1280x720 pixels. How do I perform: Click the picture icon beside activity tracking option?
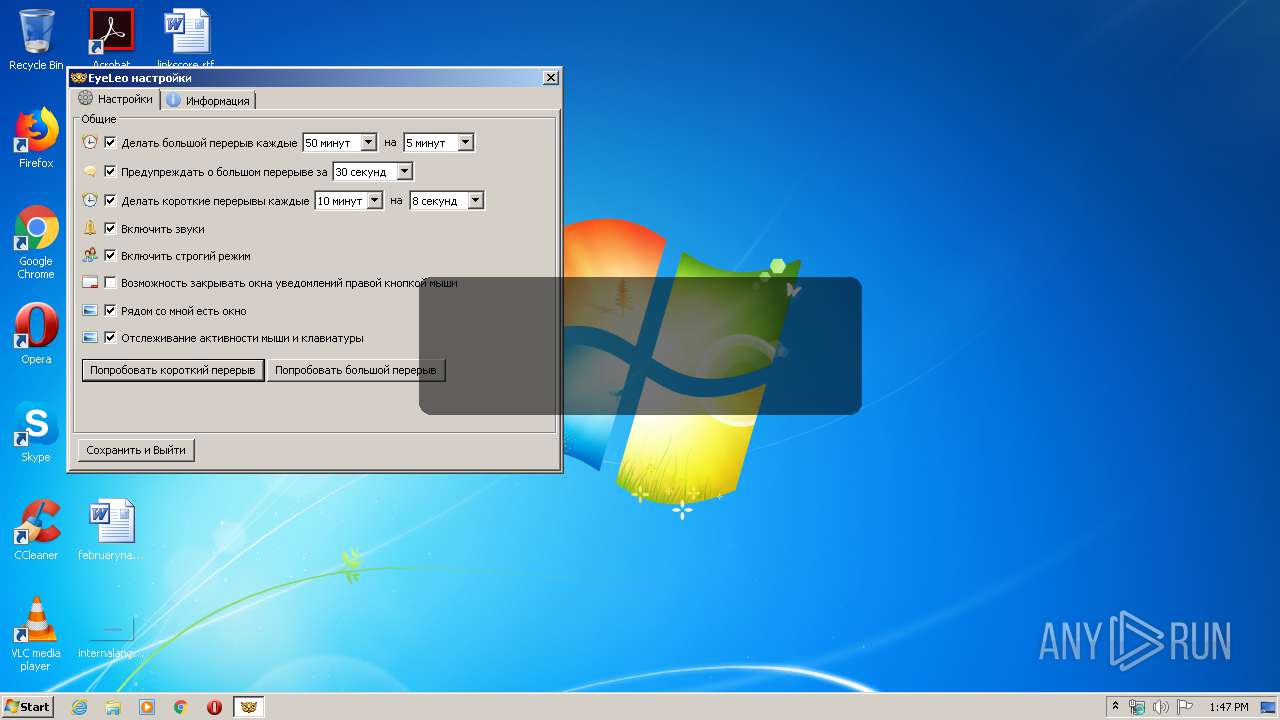(90, 338)
